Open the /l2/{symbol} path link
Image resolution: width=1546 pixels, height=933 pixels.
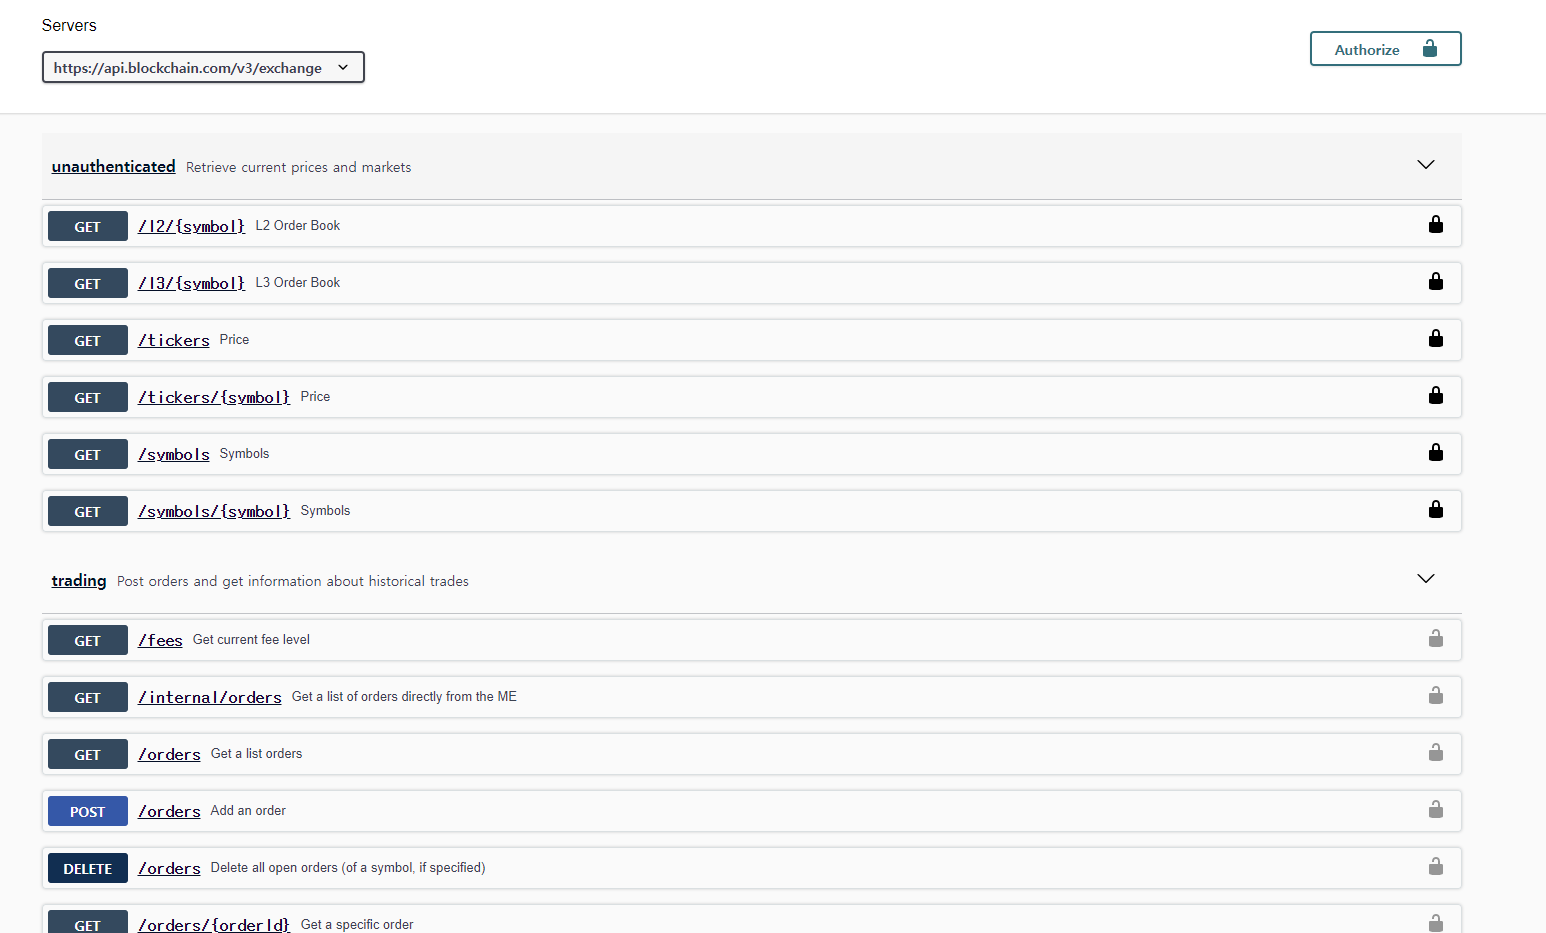[191, 226]
